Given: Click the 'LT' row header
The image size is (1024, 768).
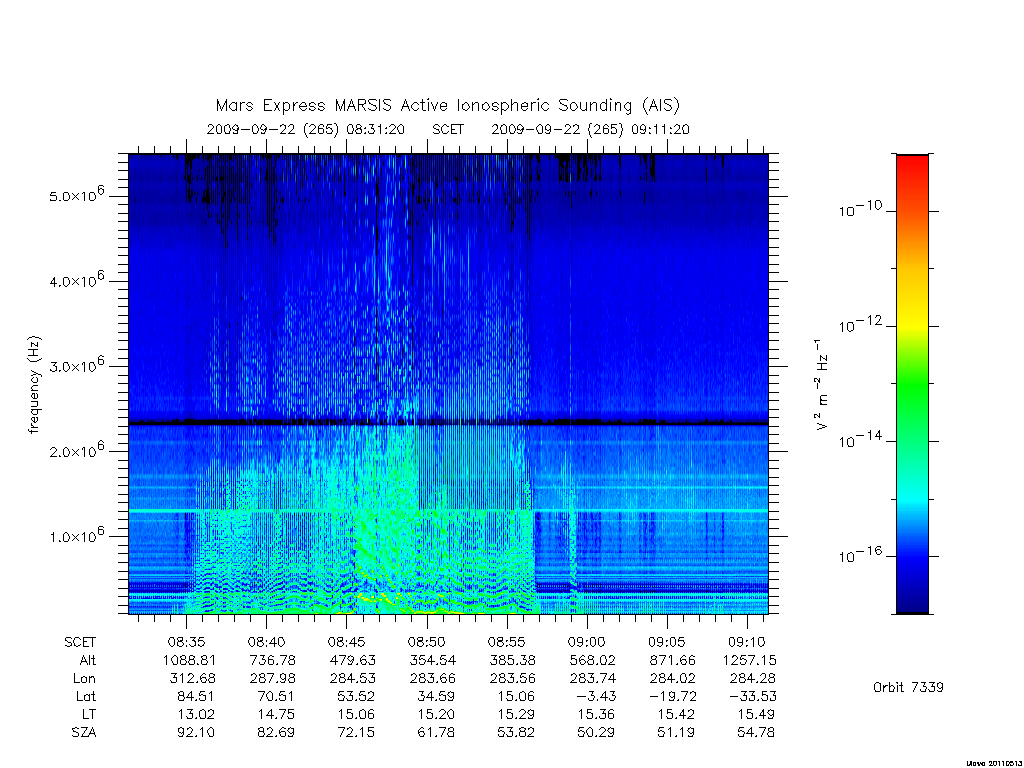Looking at the screenshot, I should [89, 714].
